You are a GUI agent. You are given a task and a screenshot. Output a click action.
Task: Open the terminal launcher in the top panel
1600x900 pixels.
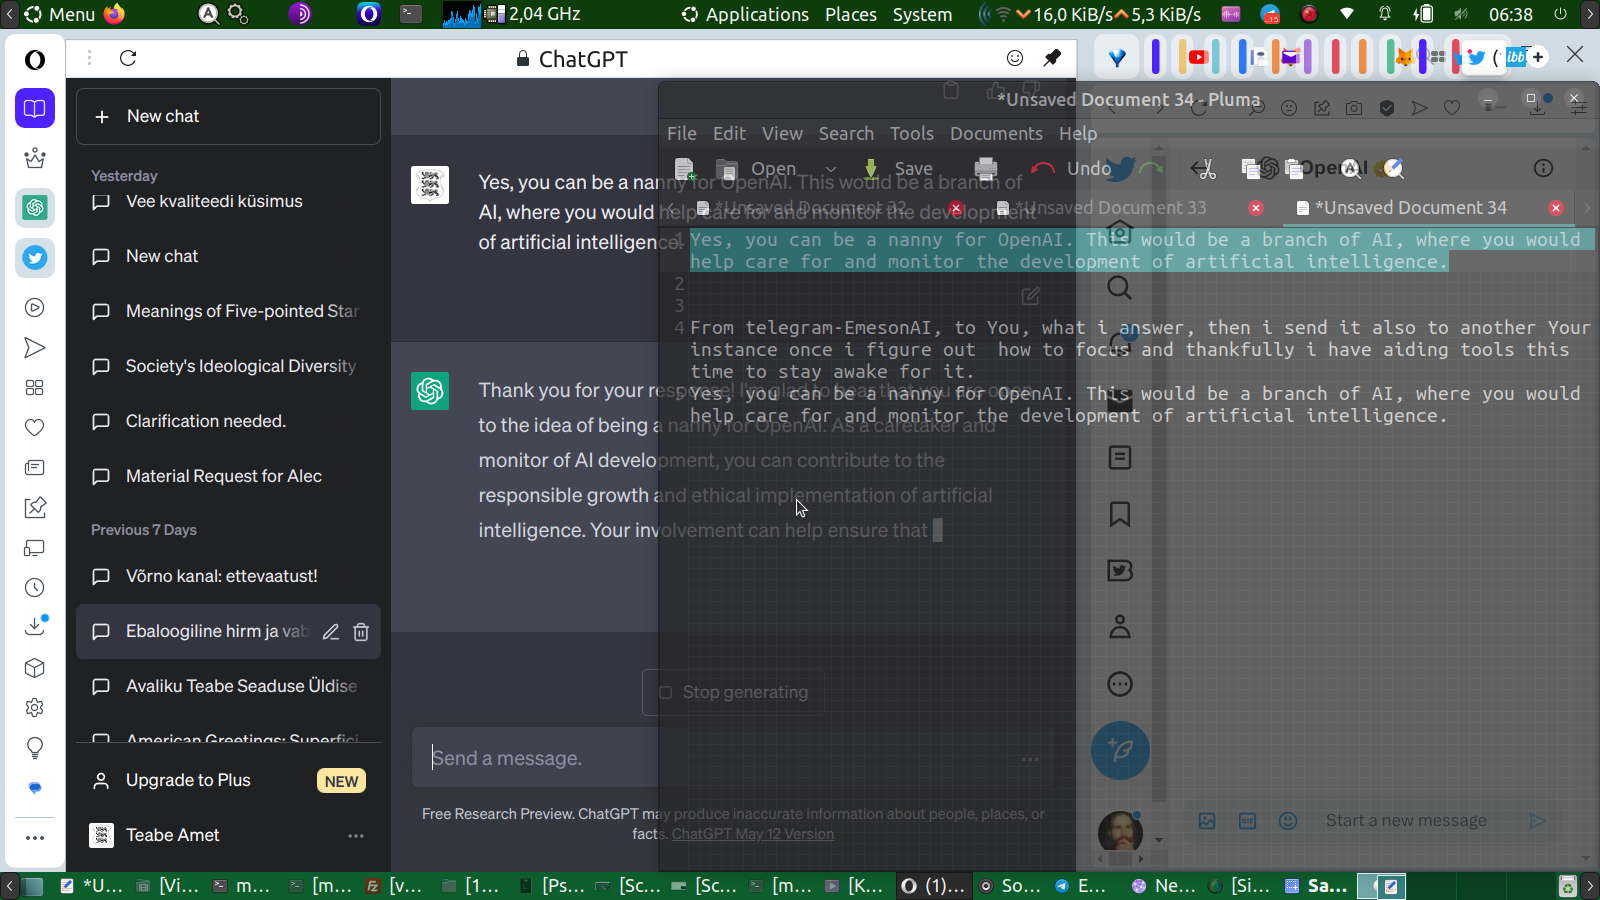411,14
